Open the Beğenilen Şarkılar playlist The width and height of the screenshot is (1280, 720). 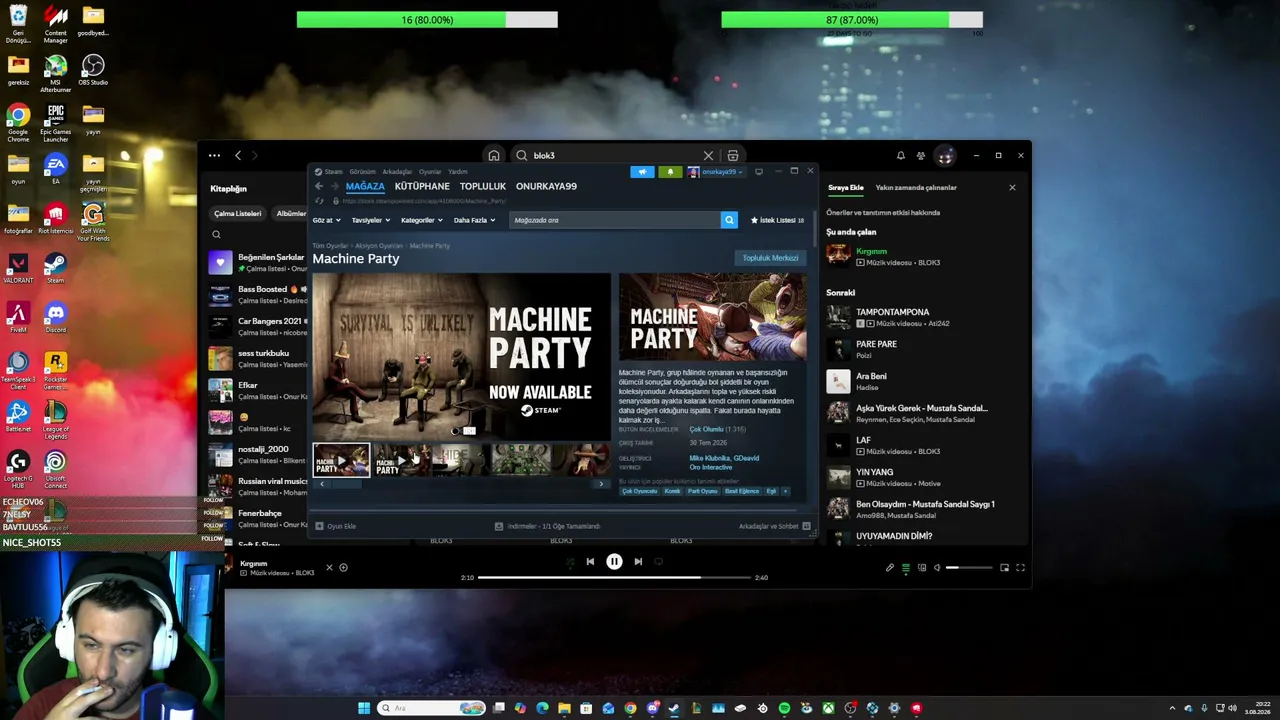point(258,262)
